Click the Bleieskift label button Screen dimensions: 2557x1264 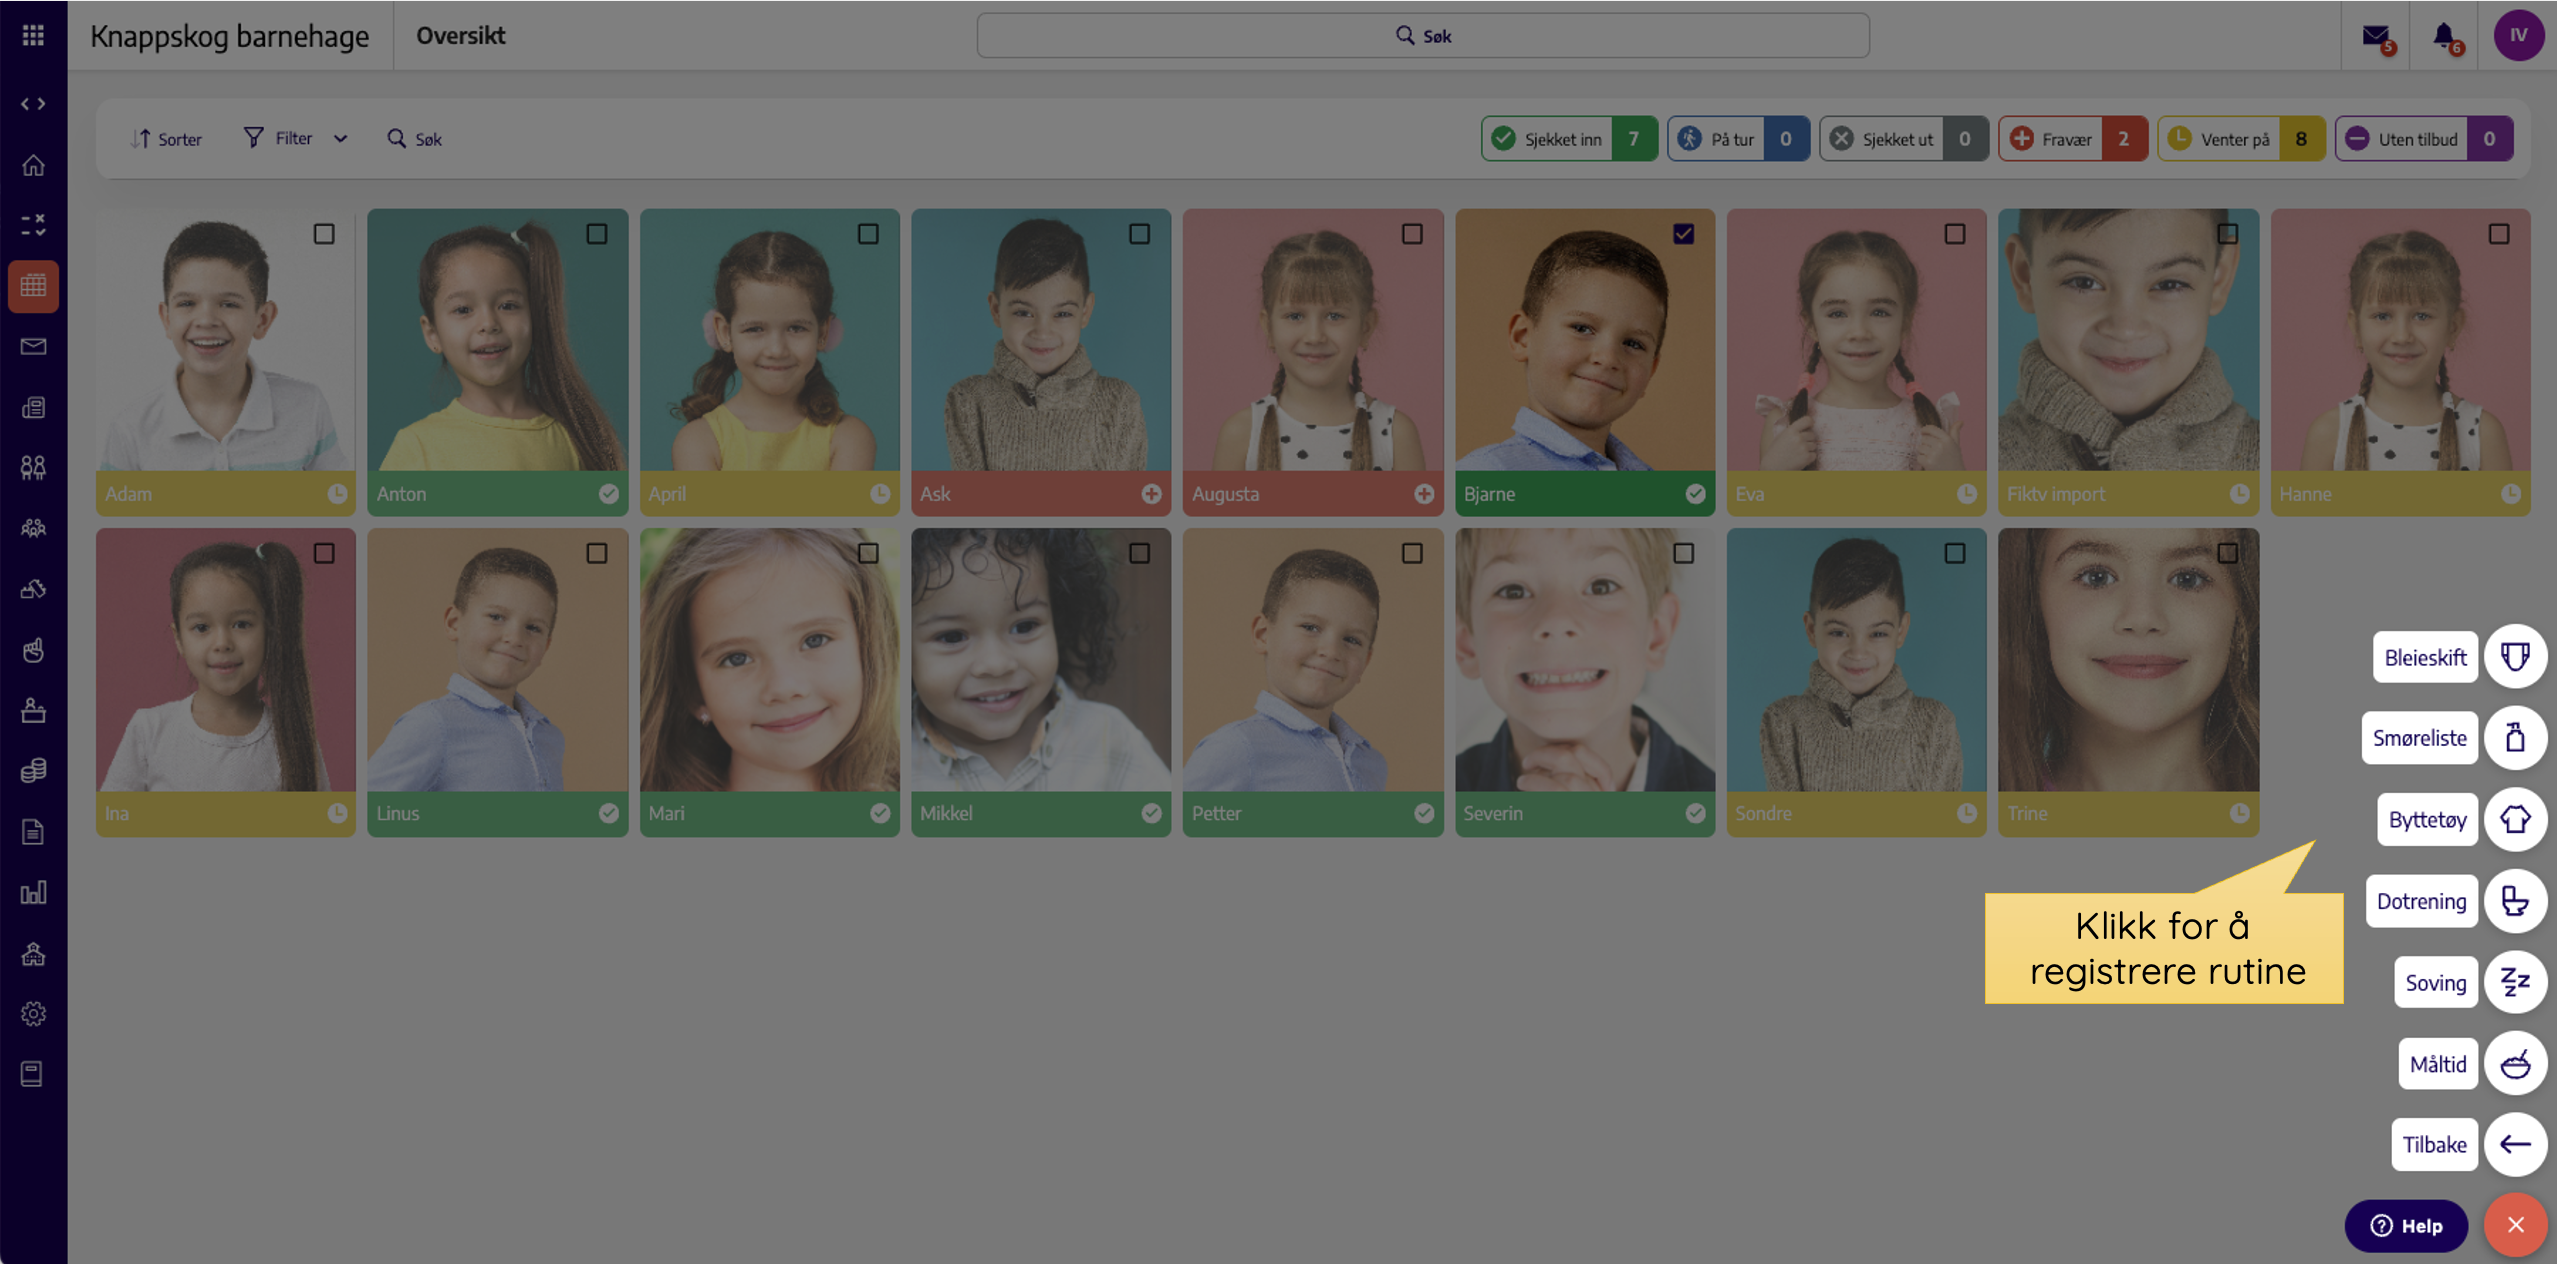click(x=2425, y=657)
